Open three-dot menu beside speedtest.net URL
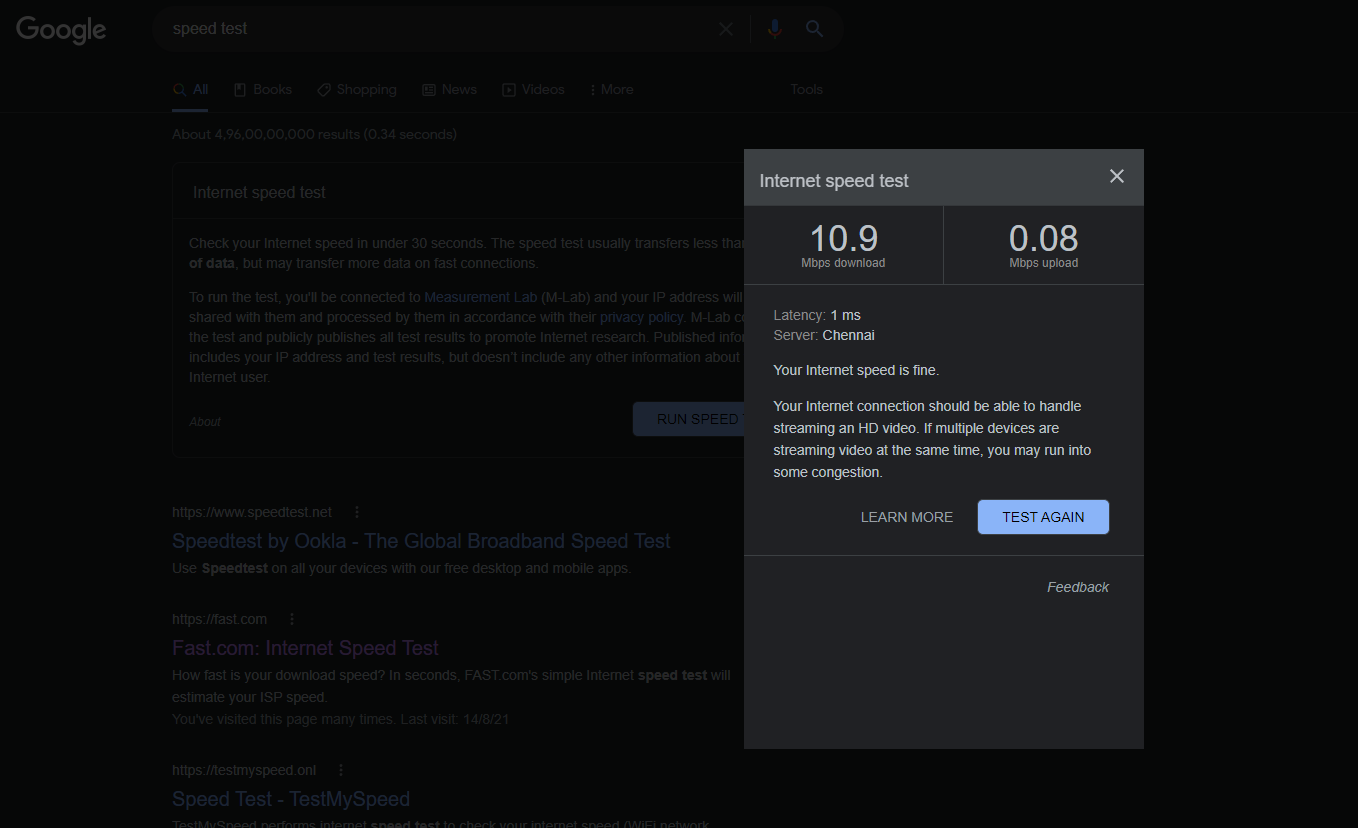 pyautogui.click(x=357, y=512)
